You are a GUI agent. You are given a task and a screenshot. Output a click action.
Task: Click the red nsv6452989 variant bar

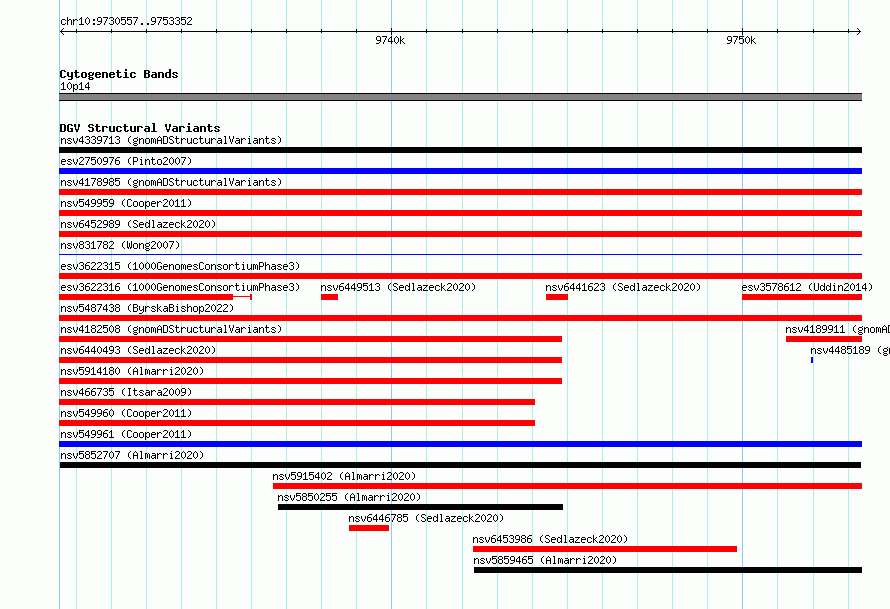(460, 234)
